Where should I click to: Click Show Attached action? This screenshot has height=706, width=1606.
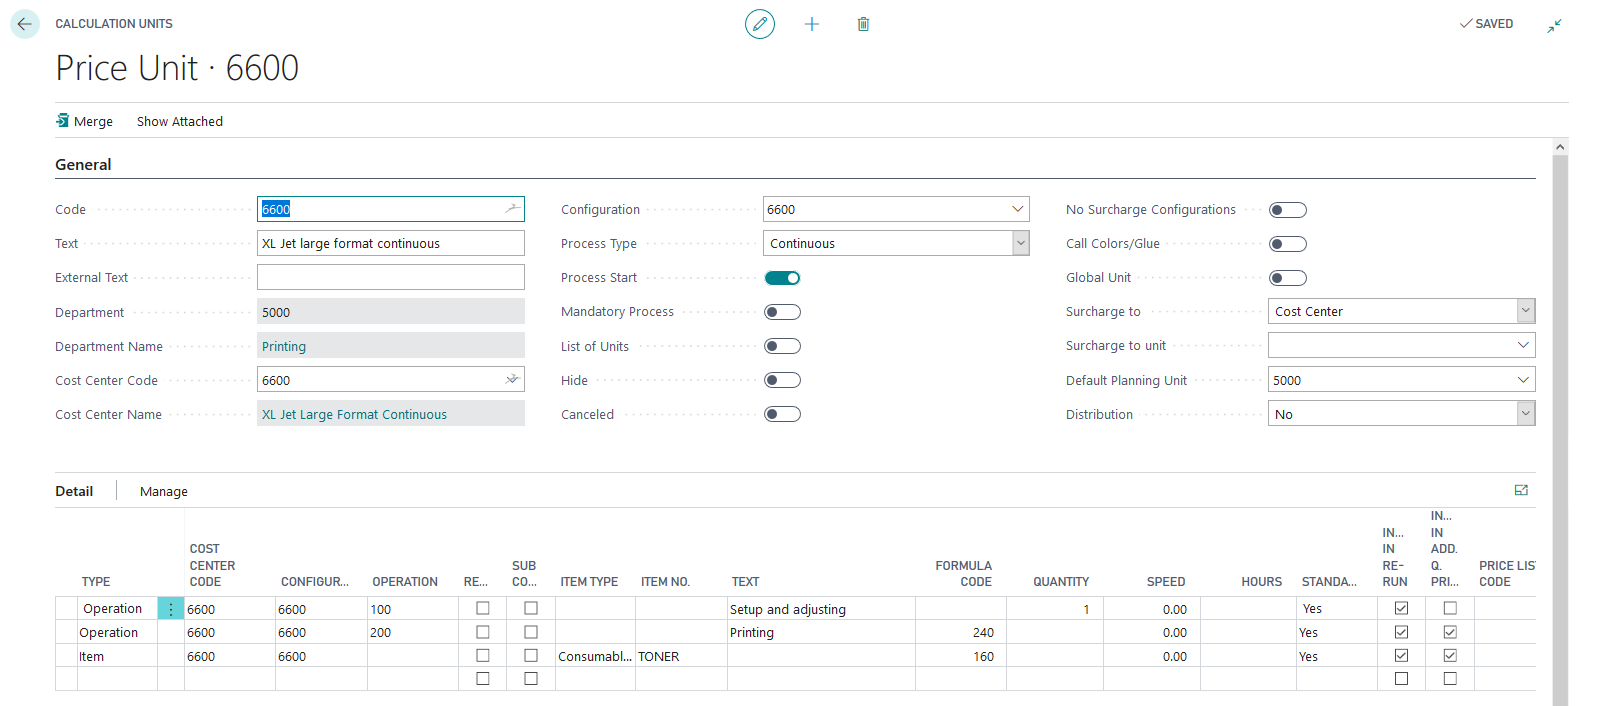pos(180,121)
